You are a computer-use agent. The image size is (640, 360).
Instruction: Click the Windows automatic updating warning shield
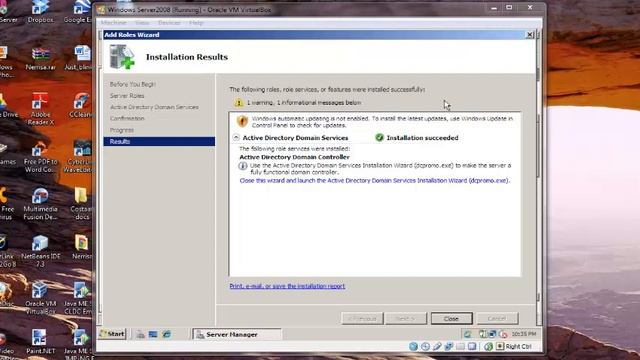[x=242, y=121]
